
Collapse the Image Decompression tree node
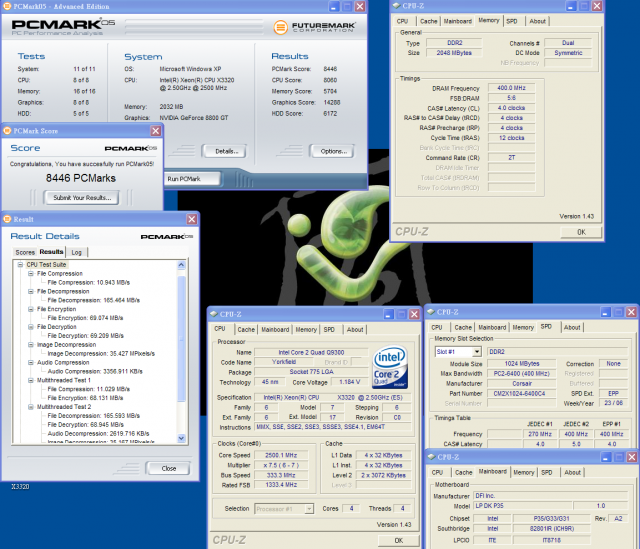pyautogui.click(x=31, y=345)
